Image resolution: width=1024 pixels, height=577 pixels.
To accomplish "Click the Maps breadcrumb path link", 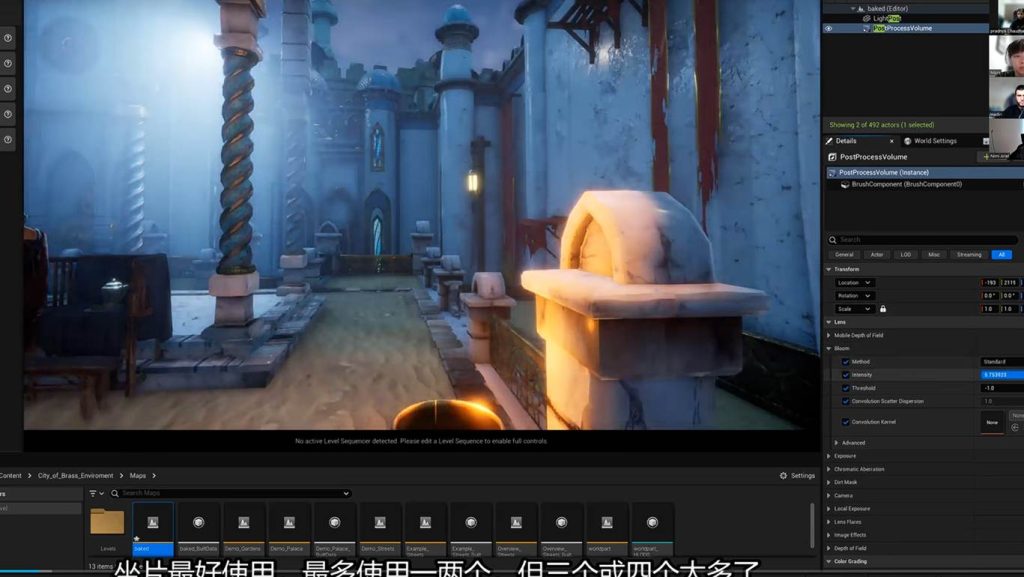I will click(138, 476).
